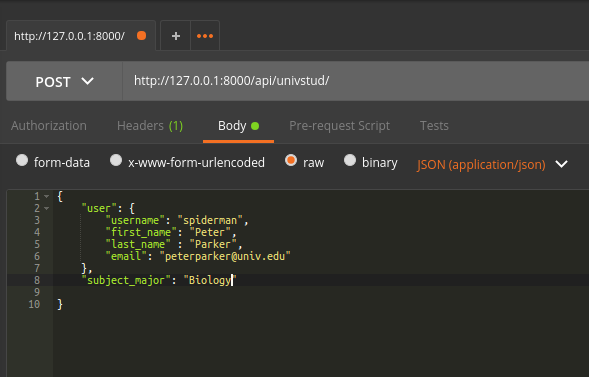Click the "Parker" value text
This screenshot has height=377, width=589.
click(x=213, y=244)
